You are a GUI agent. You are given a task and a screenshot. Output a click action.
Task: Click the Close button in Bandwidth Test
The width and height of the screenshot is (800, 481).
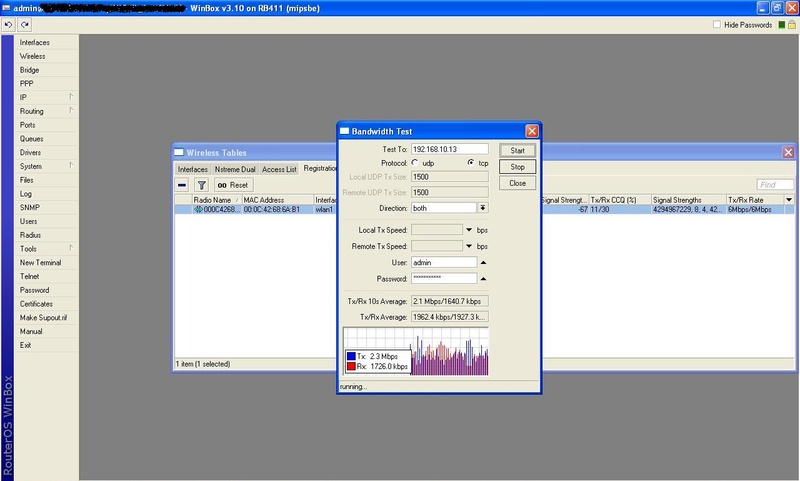(x=517, y=183)
